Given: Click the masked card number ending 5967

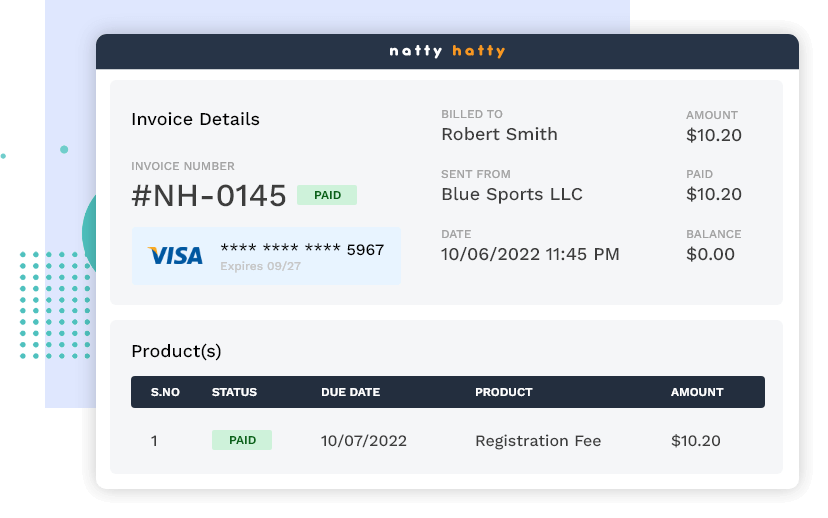Looking at the screenshot, I should coord(302,250).
